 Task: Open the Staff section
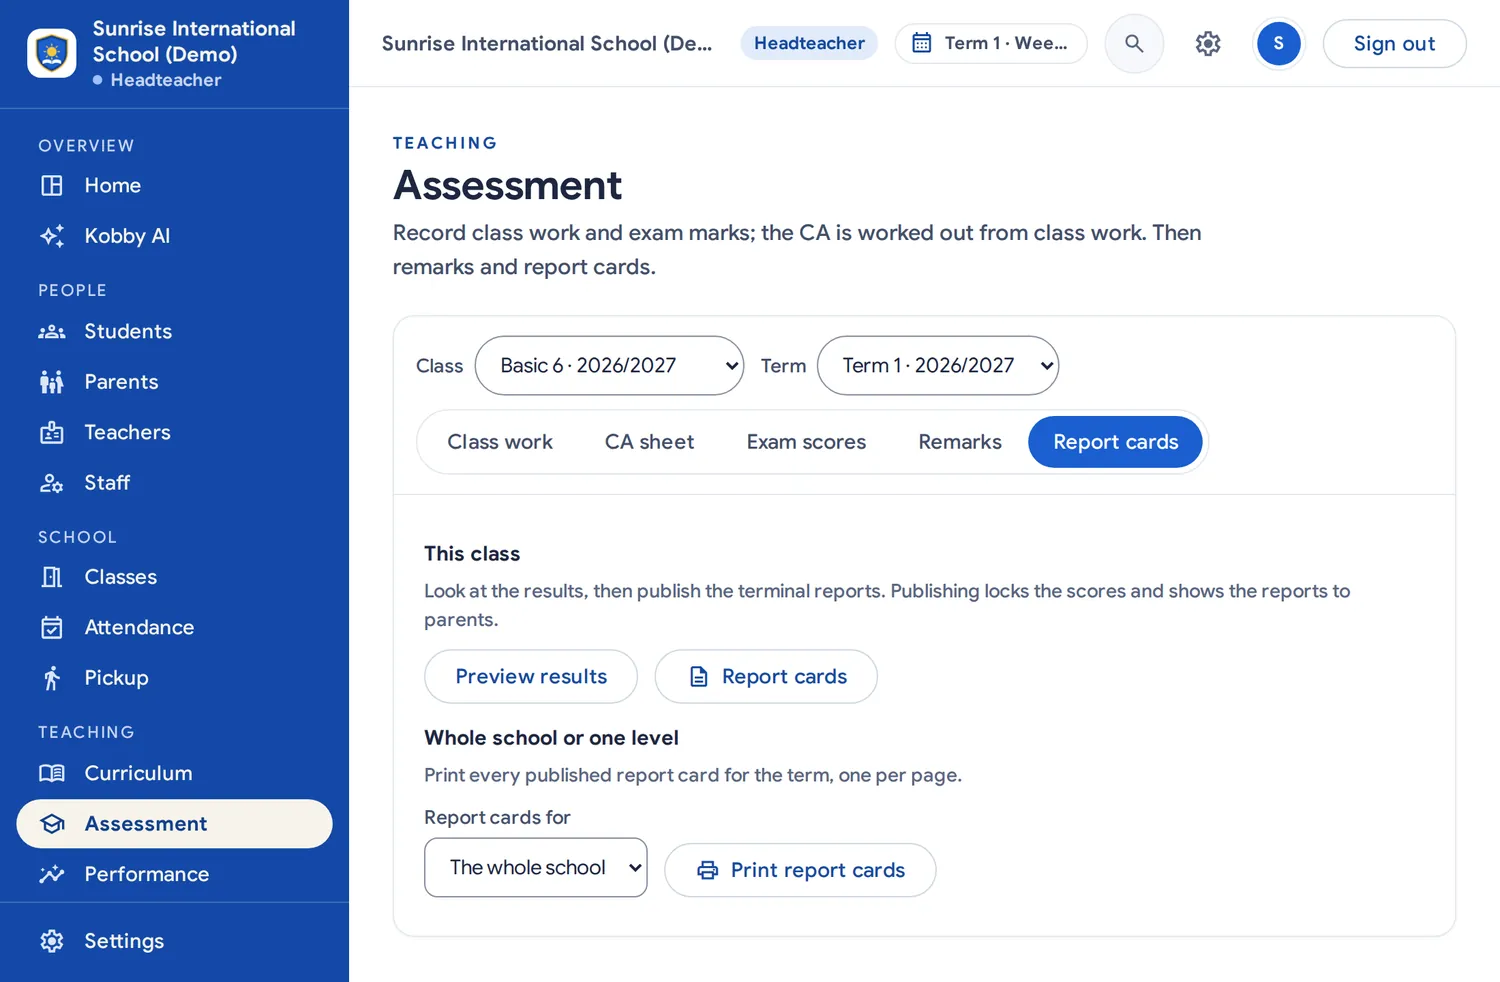[174, 483]
